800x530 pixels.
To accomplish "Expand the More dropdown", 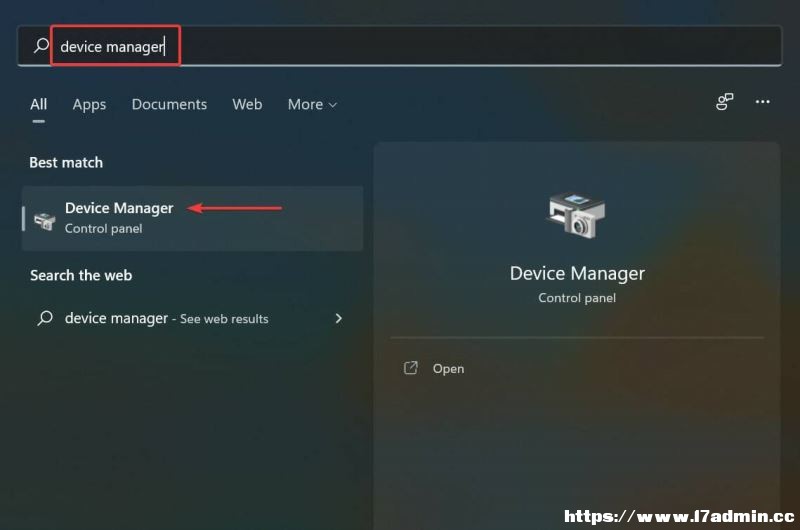I will 312,105.
